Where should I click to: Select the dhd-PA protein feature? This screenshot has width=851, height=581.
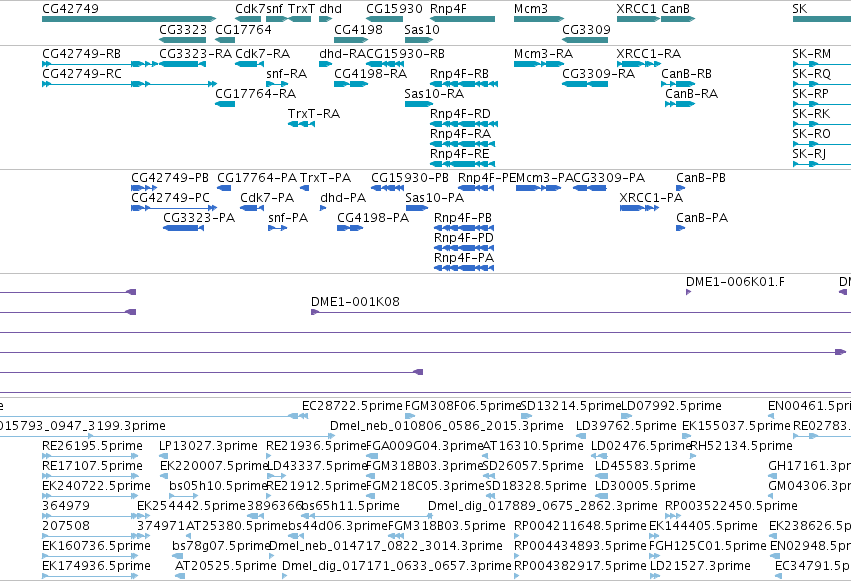323,208
